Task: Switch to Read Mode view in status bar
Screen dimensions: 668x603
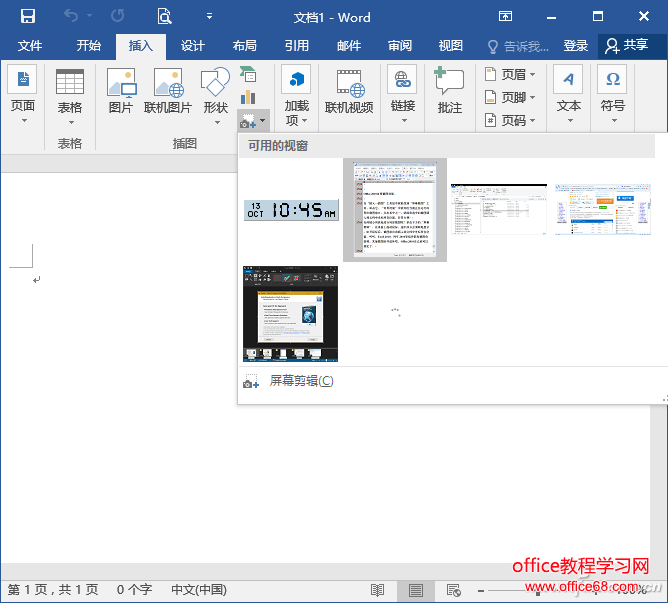Action: point(377,590)
